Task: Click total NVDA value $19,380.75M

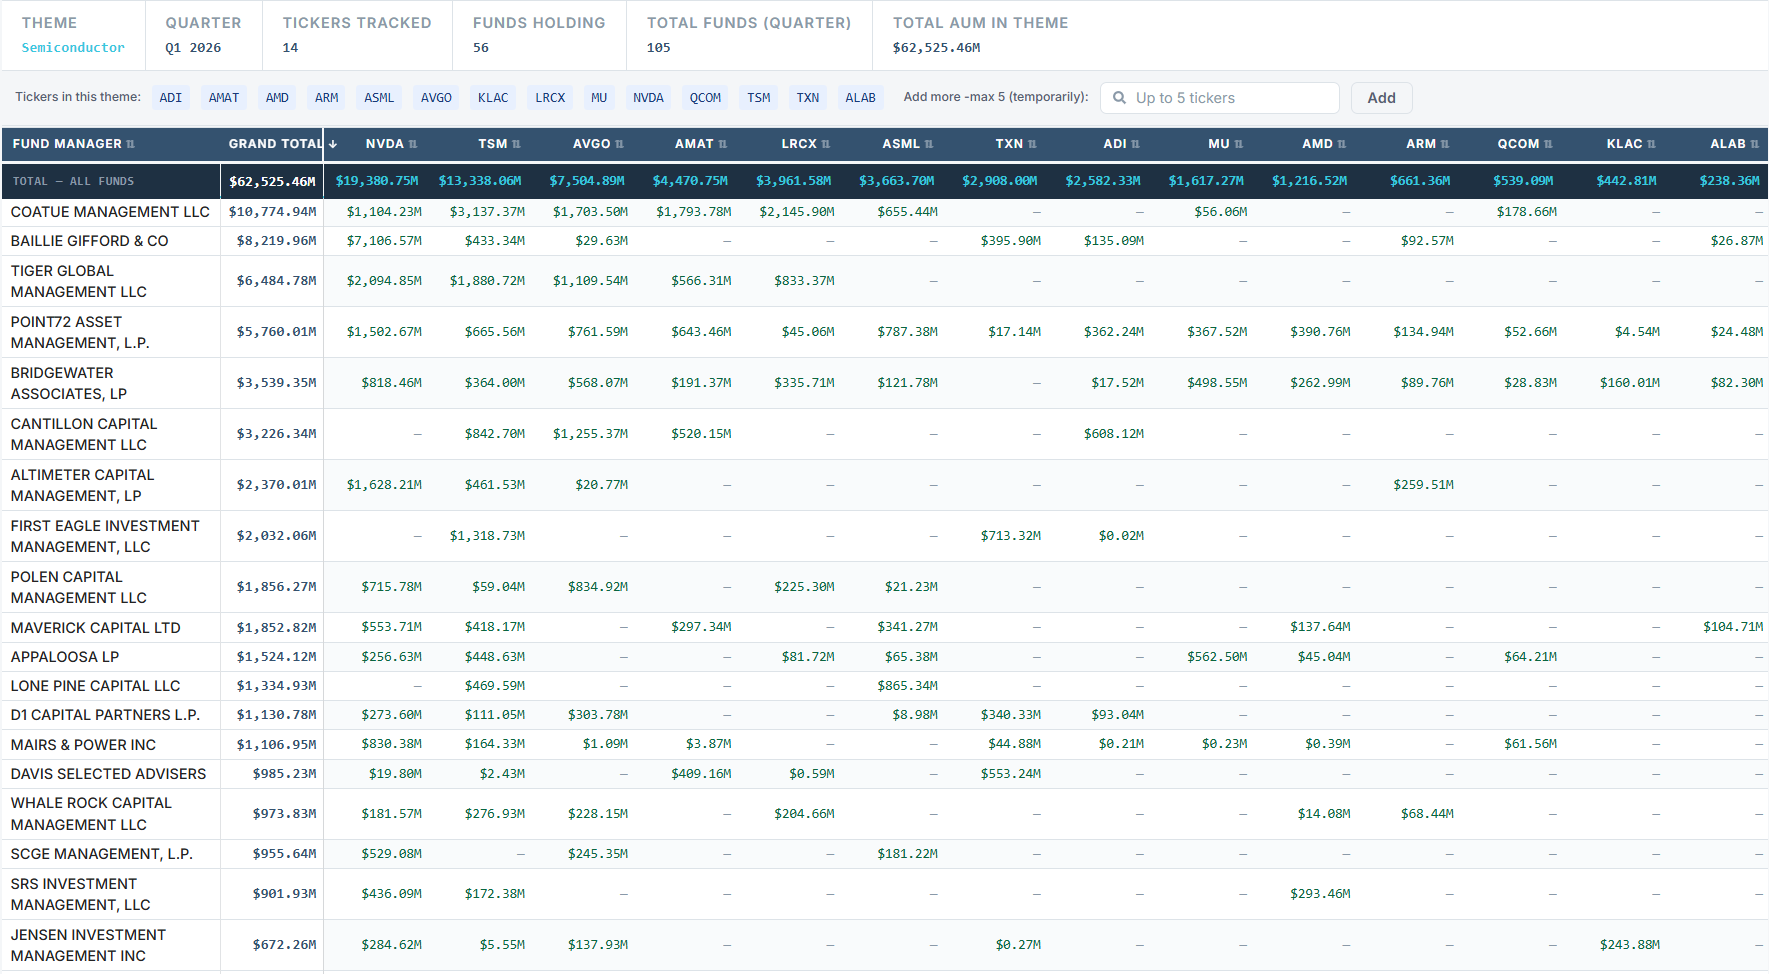Action: (377, 181)
